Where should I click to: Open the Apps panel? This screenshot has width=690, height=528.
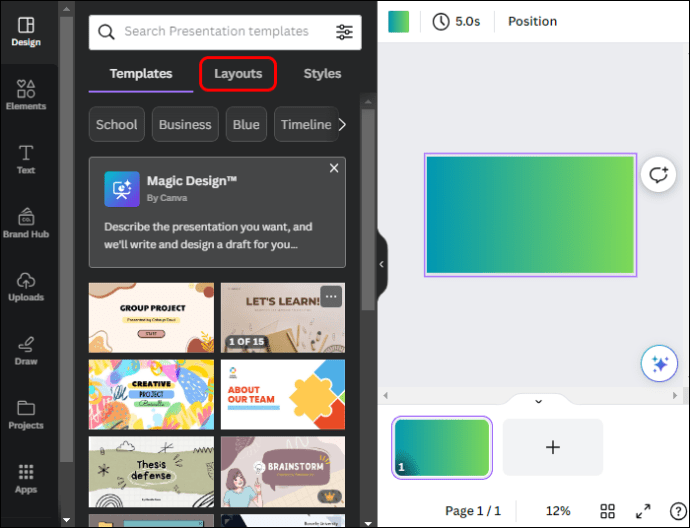tap(26, 479)
